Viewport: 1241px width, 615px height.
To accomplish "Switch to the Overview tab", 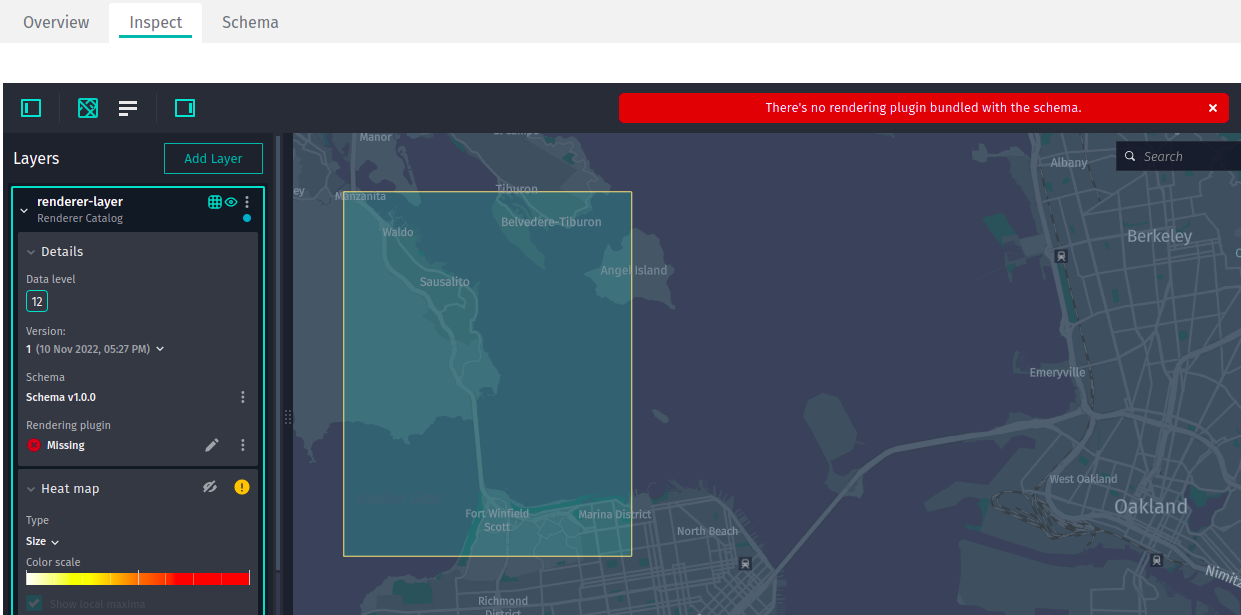I will pos(56,22).
